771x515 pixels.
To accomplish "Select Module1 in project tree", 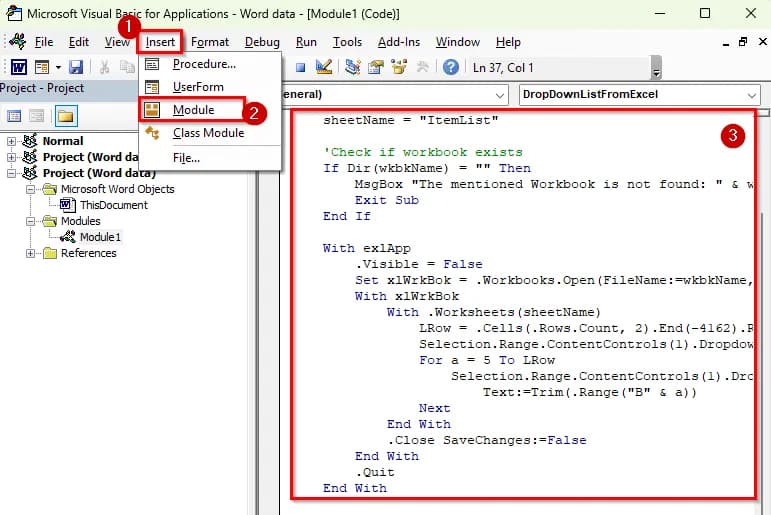I will coord(100,237).
